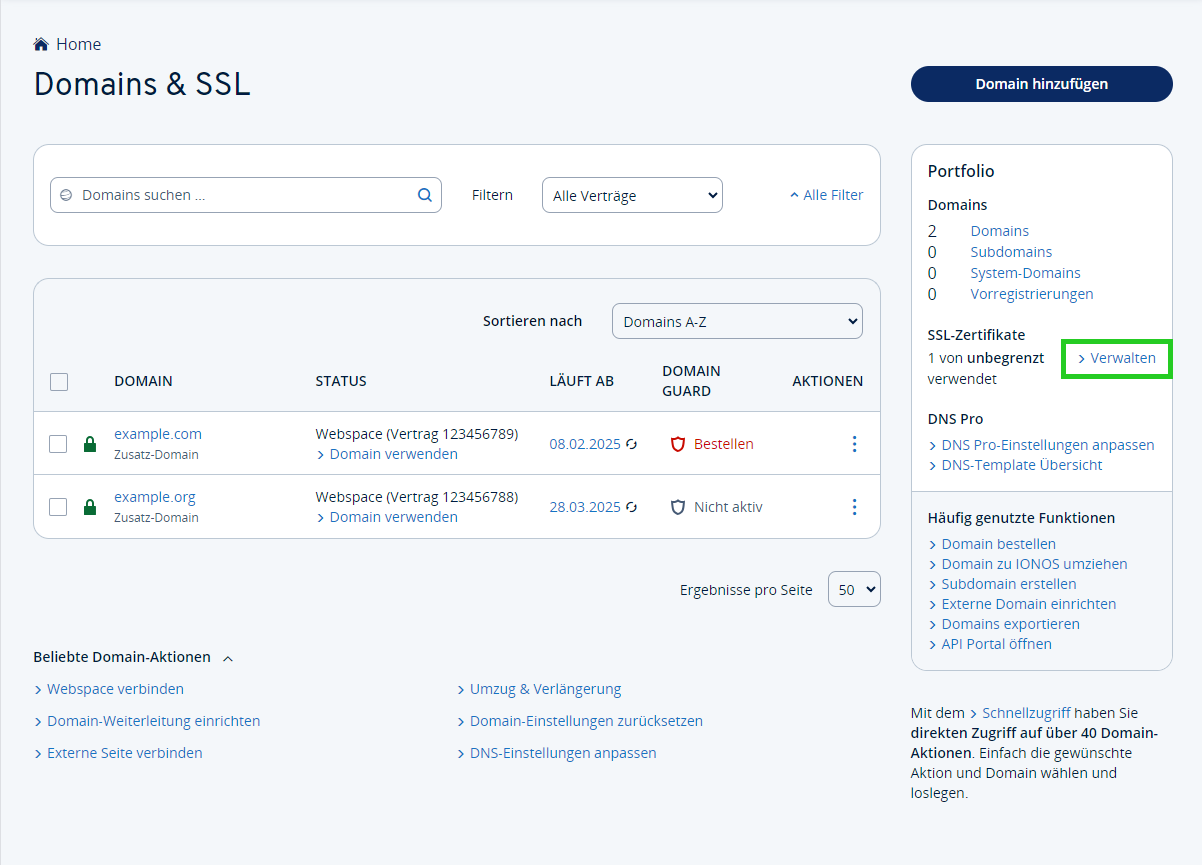Screen dimensions: 1202x865
Task: Click the icon inside the domain search box
Action: click(66, 195)
